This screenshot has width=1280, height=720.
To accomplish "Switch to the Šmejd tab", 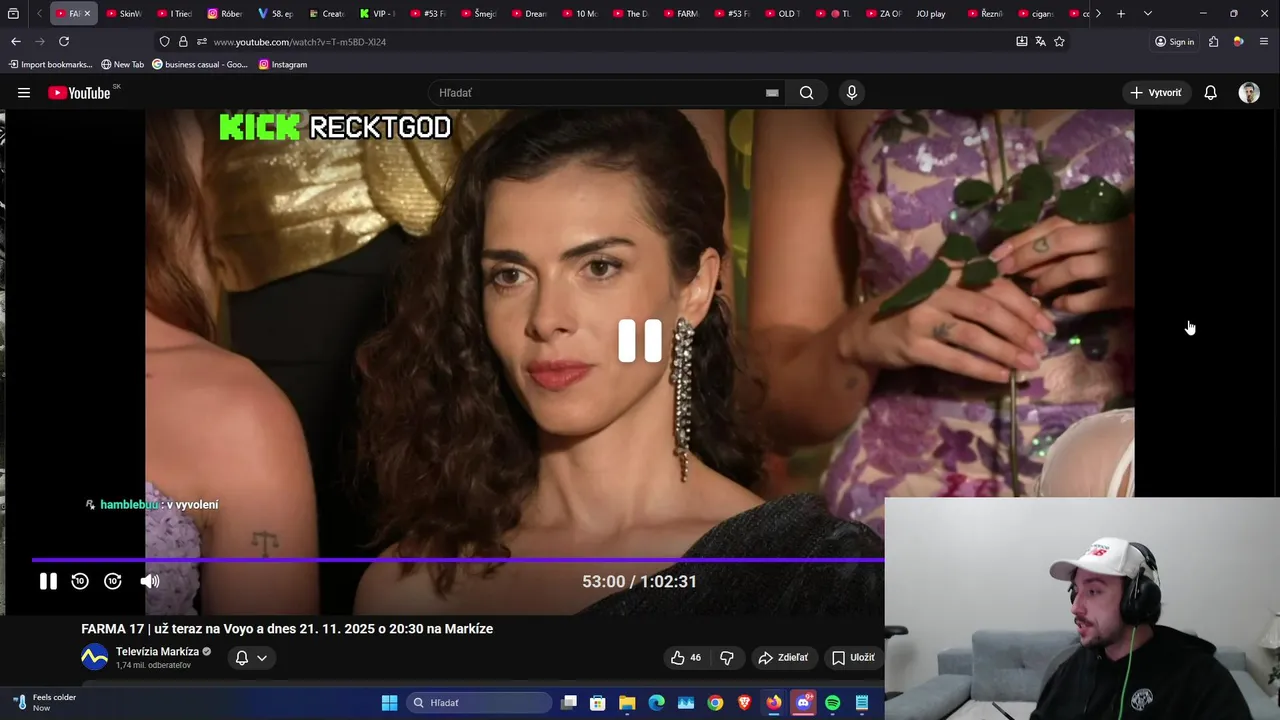I will click(x=480, y=14).
